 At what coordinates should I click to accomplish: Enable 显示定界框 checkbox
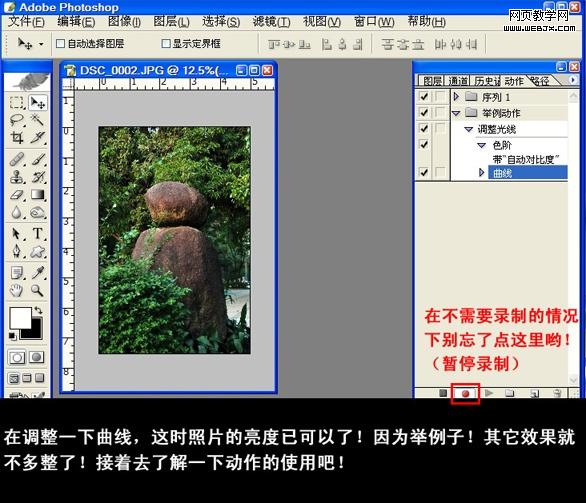166,44
